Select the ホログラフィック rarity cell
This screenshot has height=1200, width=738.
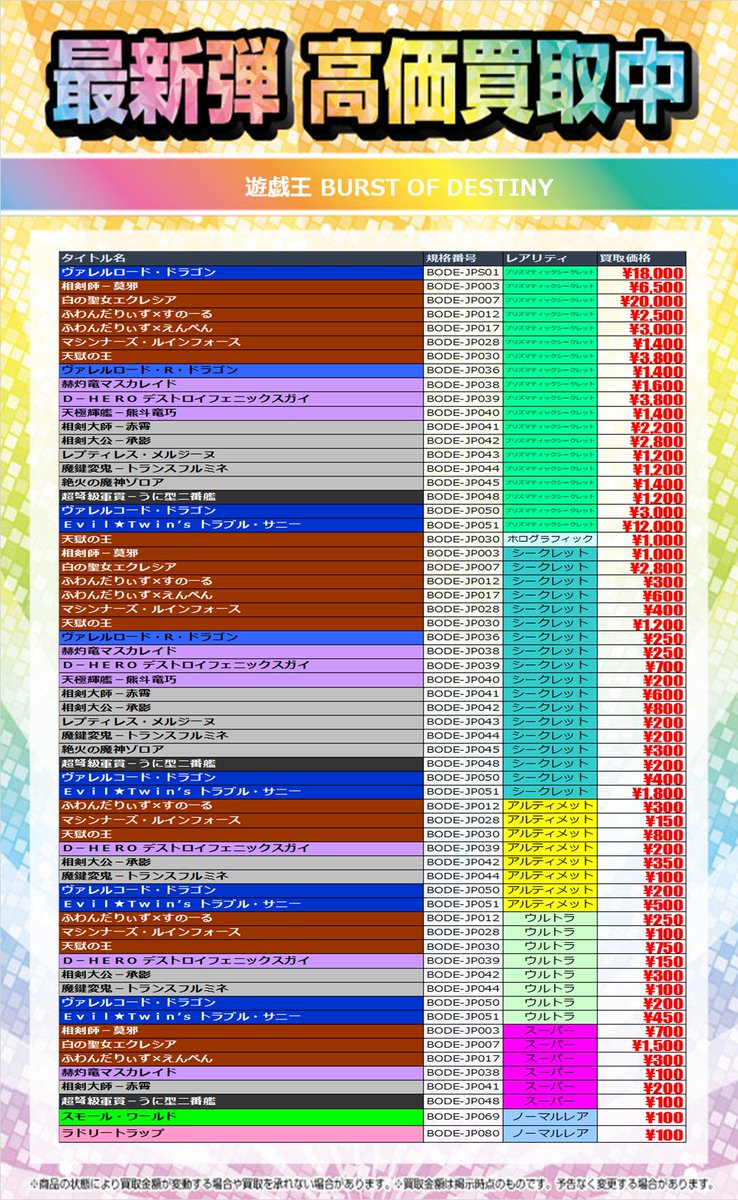pyautogui.click(x=550, y=538)
